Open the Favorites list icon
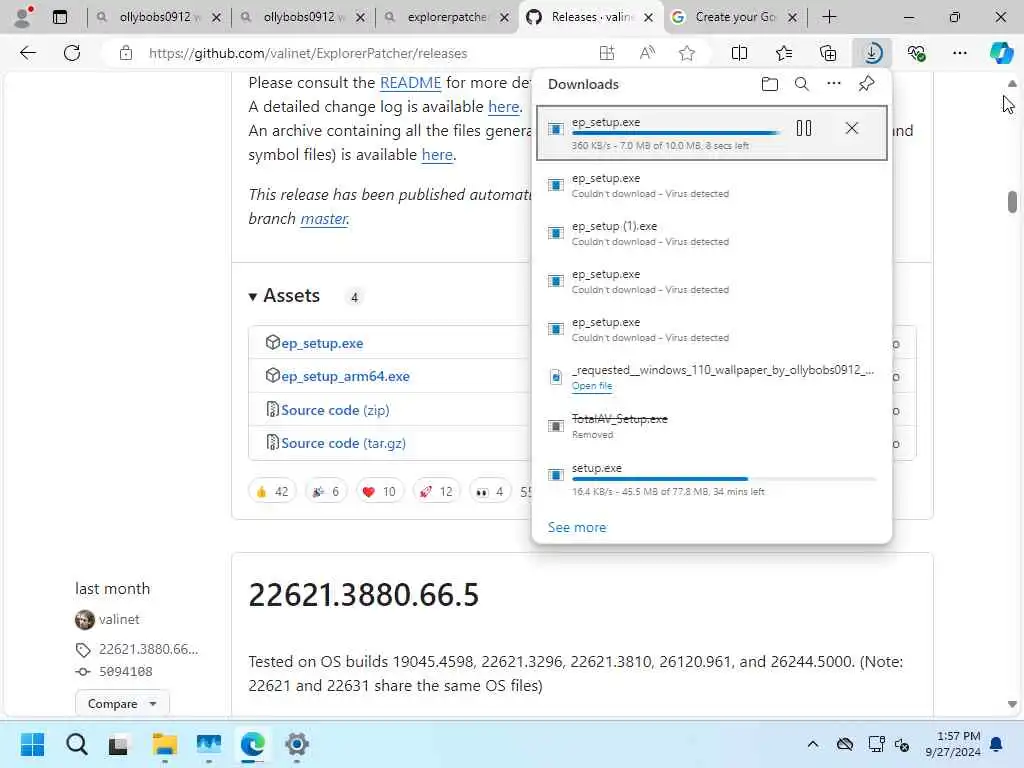 pyautogui.click(x=784, y=53)
